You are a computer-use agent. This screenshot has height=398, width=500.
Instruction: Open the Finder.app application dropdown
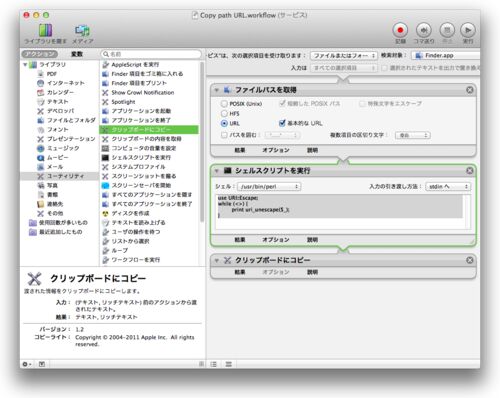click(446, 55)
